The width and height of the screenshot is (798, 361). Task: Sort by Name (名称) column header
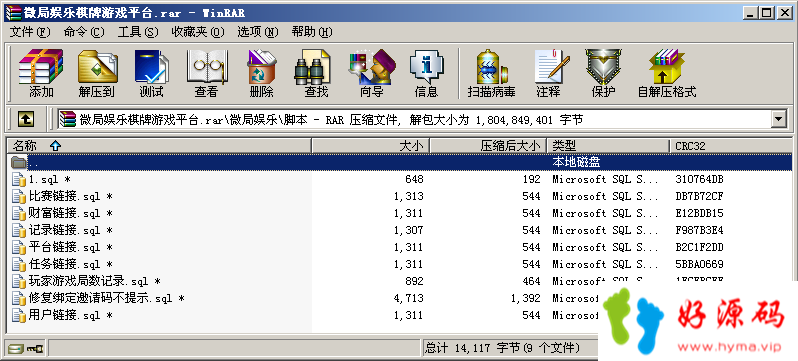pos(159,146)
